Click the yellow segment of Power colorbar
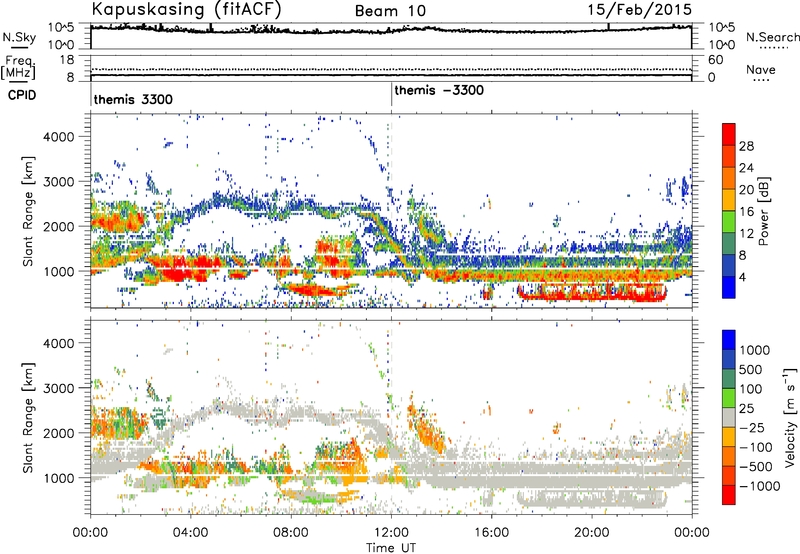Image resolution: width=800 pixels, height=554 pixels. click(x=729, y=200)
